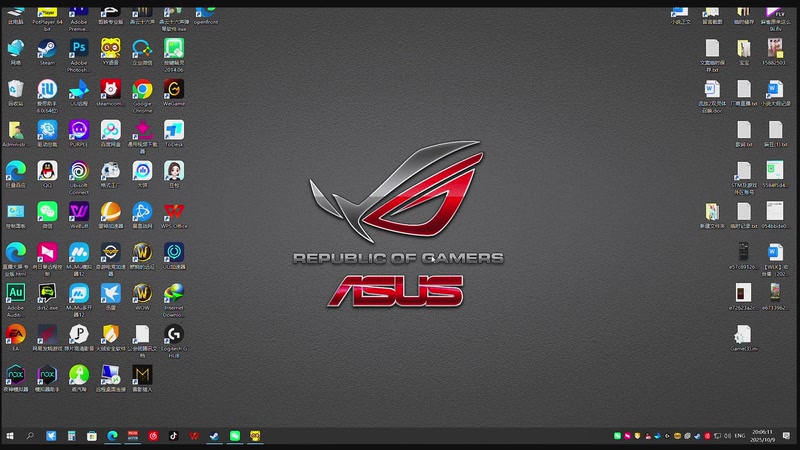Select the QQ penguin desktop icon
The height and width of the screenshot is (450, 800).
(x=47, y=174)
